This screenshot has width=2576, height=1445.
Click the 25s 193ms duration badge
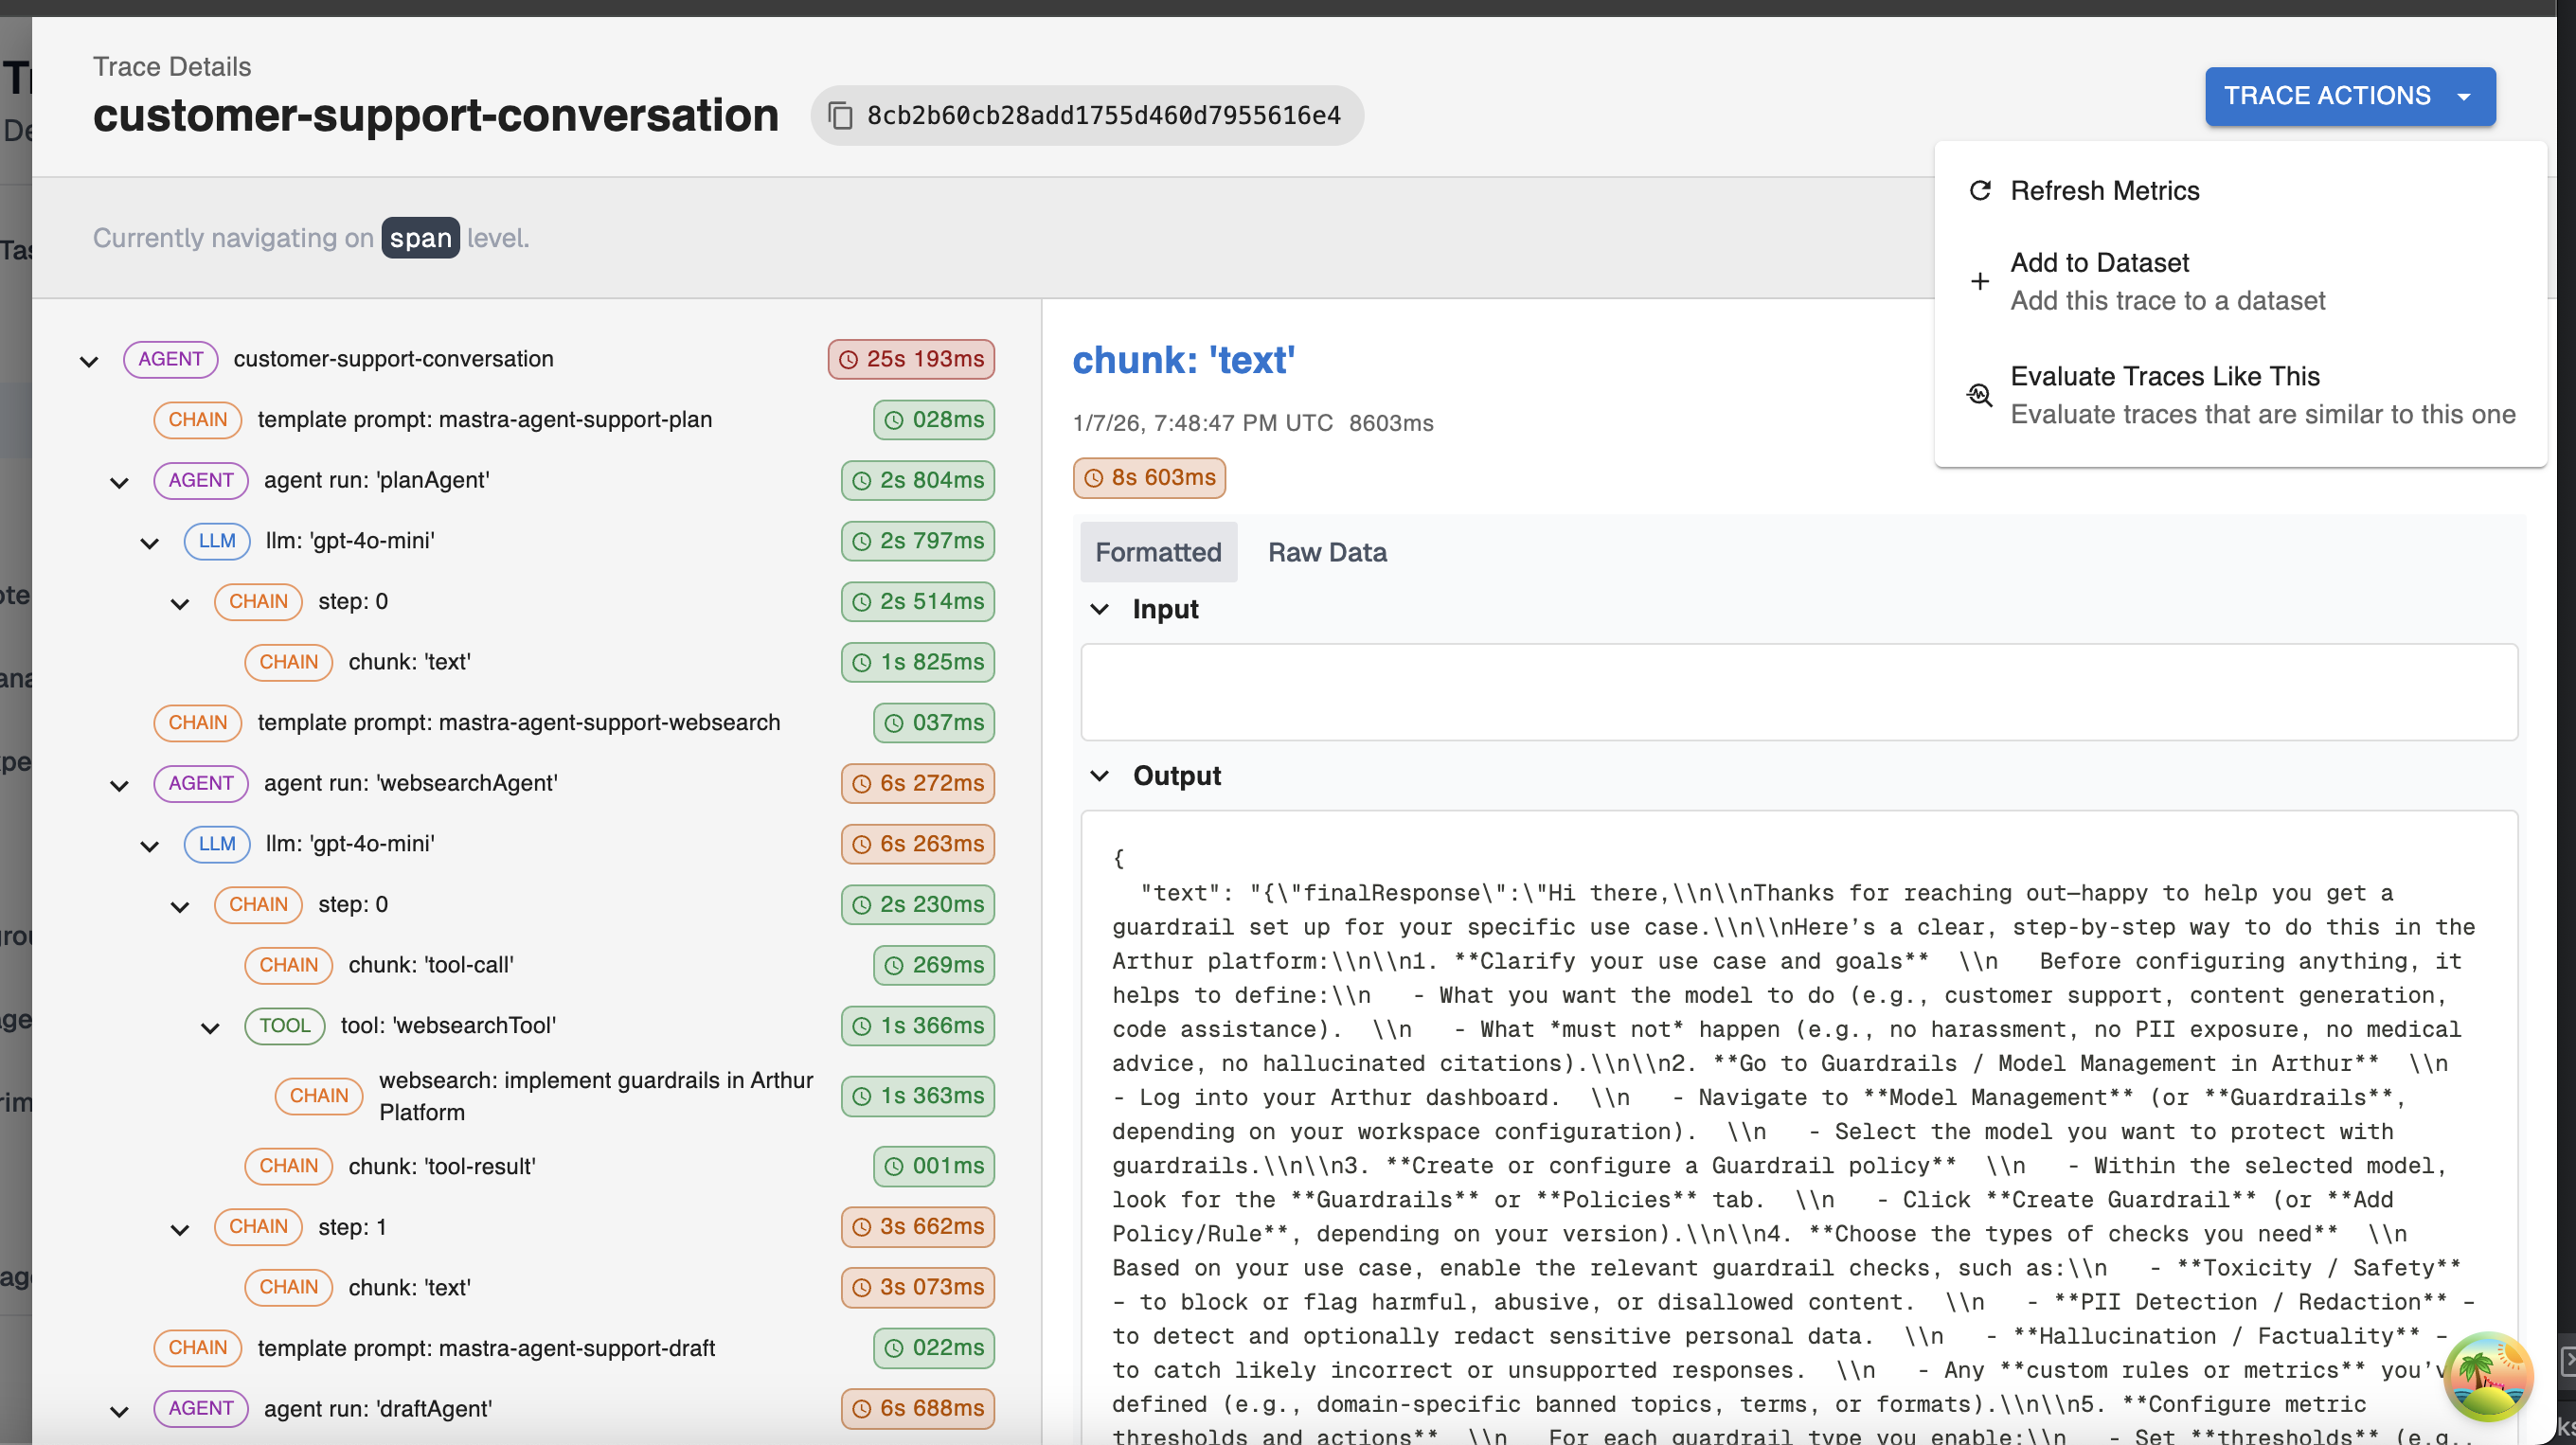pyautogui.click(x=911, y=359)
